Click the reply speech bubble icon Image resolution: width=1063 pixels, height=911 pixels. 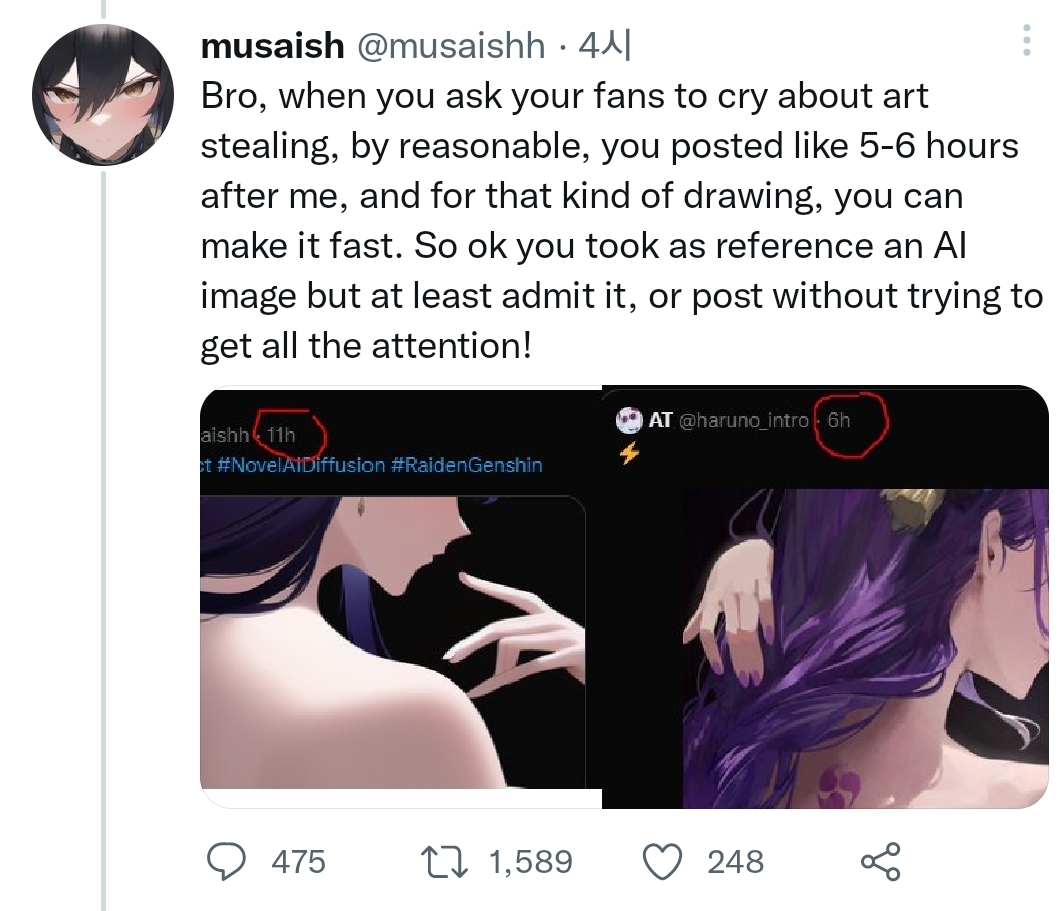[x=228, y=861]
